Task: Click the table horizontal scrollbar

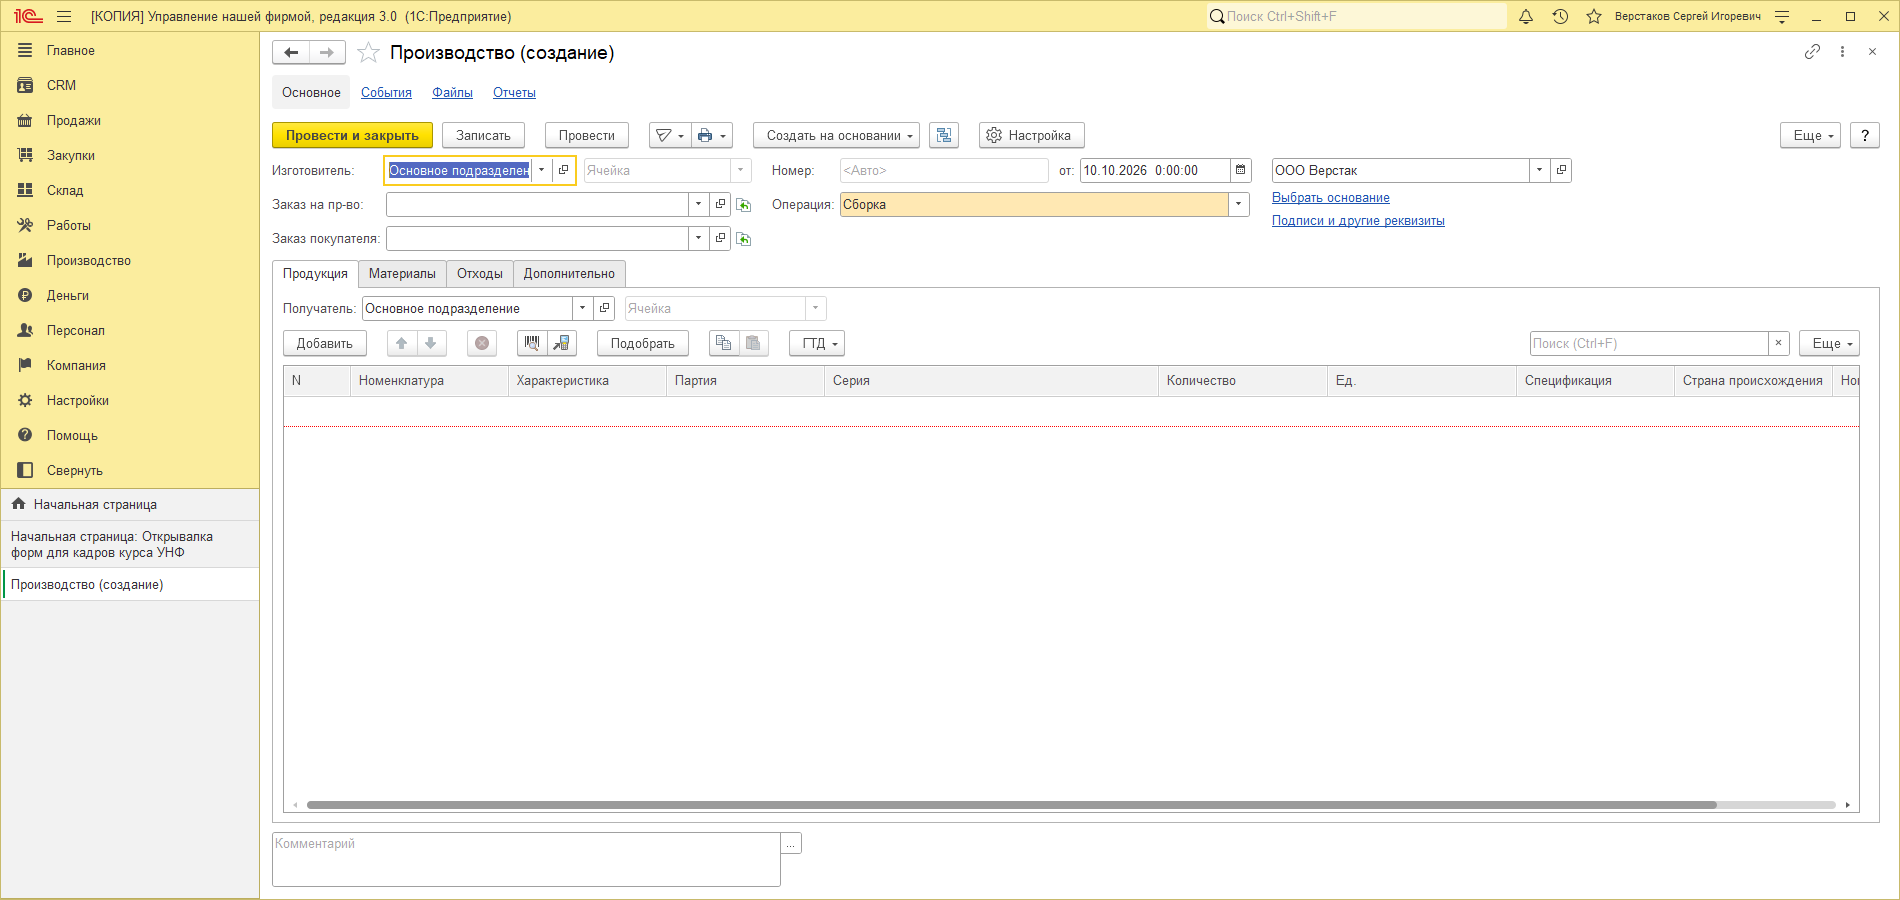Action: [x=1011, y=805]
